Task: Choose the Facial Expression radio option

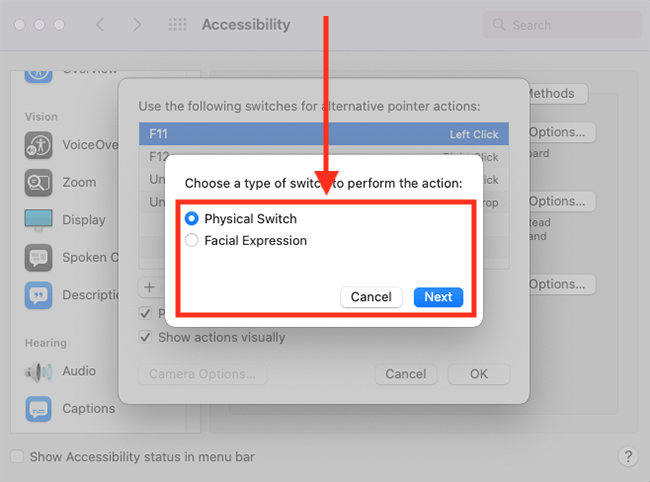Action: click(x=192, y=240)
